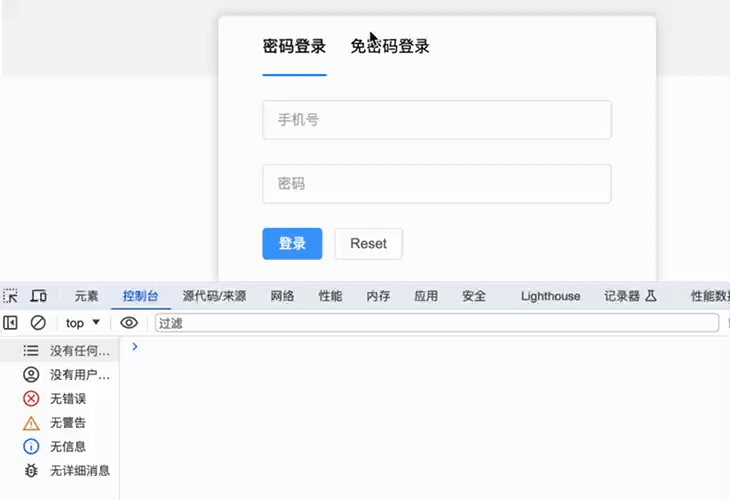730x500 pixels.
Task: Clear the console with the ban icon
Action: (x=38, y=323)
